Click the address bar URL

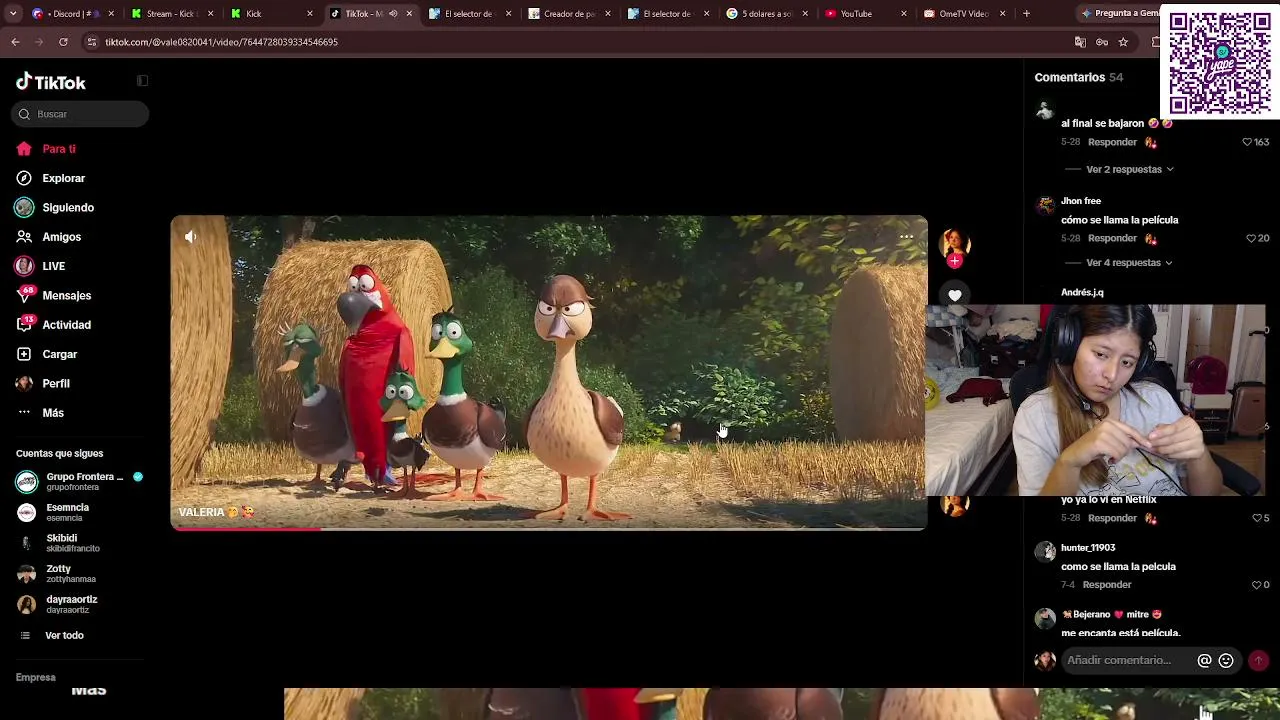pyautogui.click(x=222, y=42)
